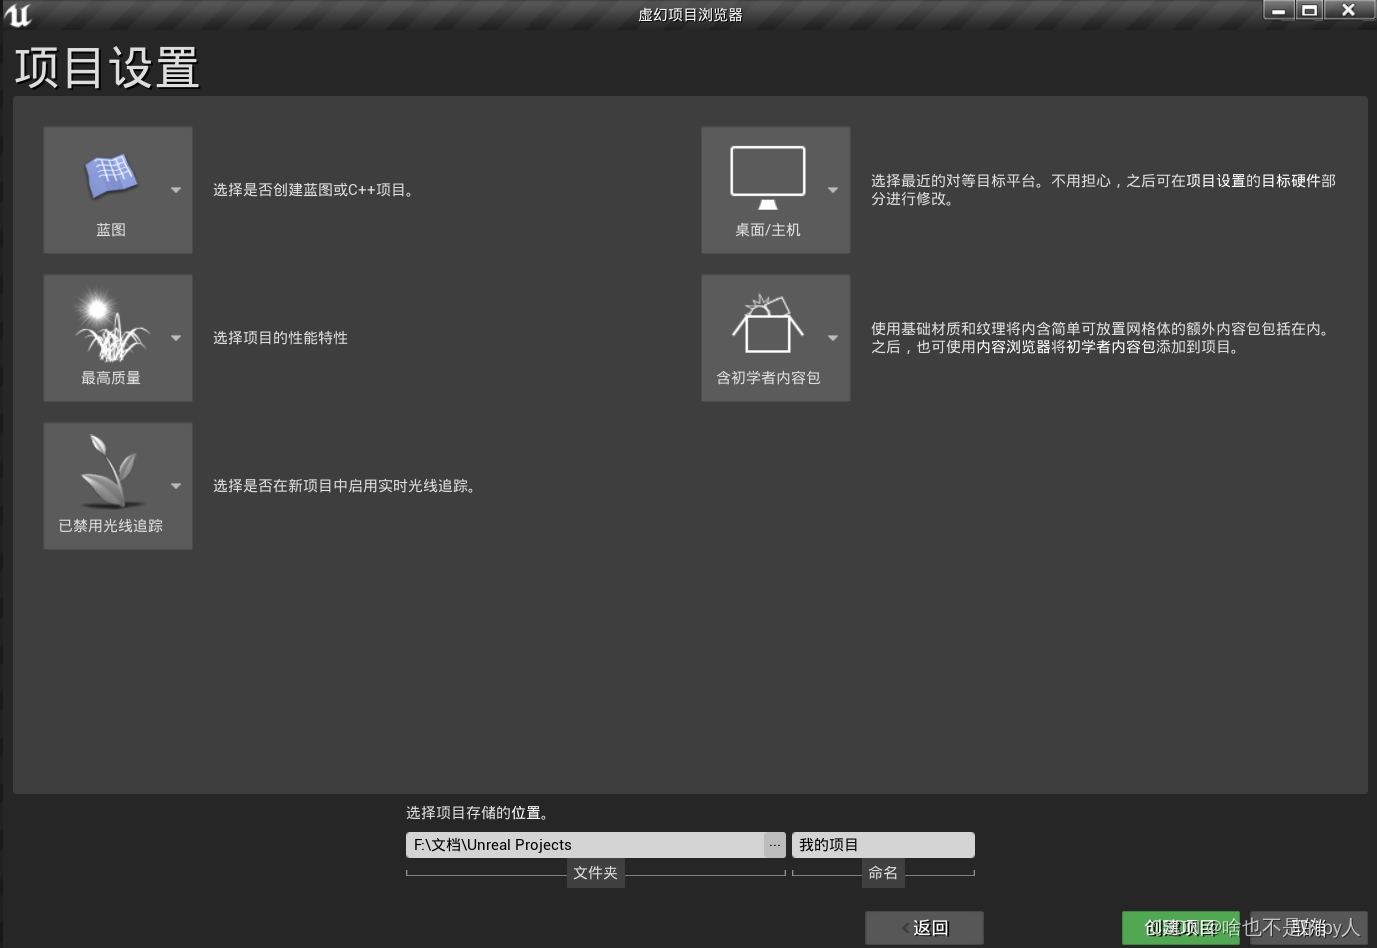Click the 含初学者内容包 box icon
The height and width of the screenshot is (948, 1377).
[768, 324]
